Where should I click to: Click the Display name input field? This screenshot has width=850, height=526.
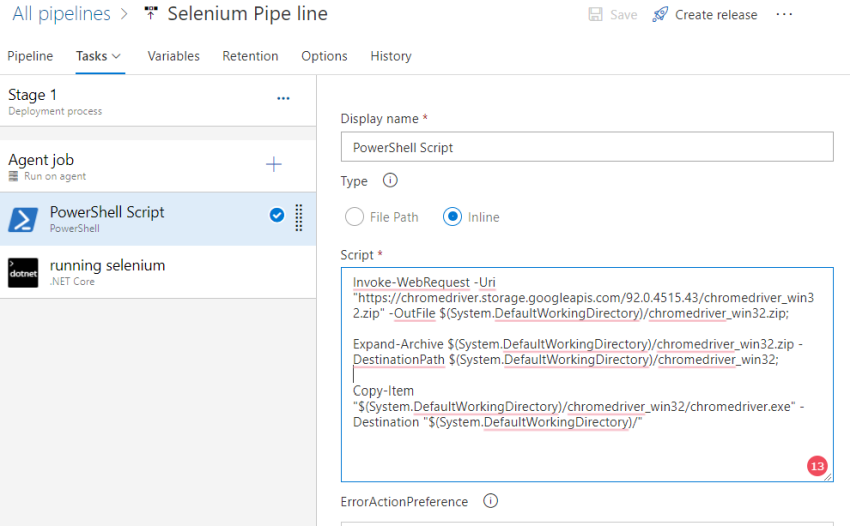(x=586, y=147)
